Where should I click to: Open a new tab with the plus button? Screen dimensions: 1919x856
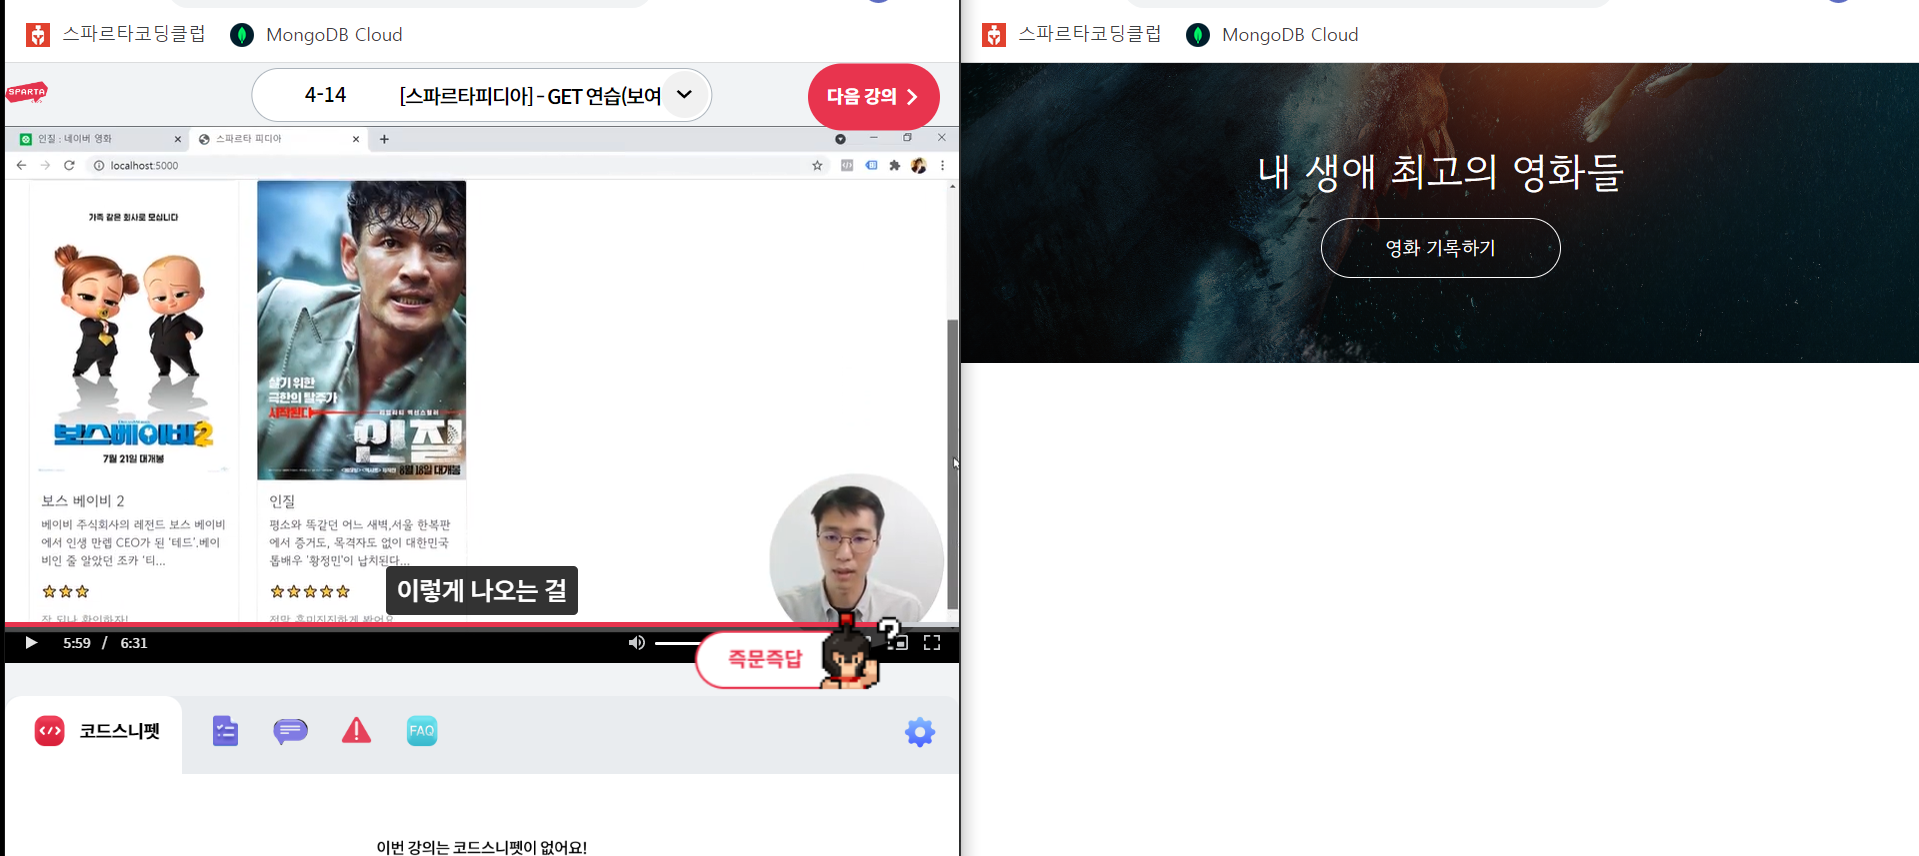coord(384,139)
